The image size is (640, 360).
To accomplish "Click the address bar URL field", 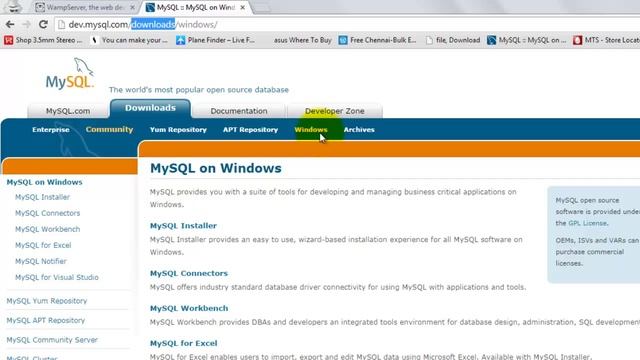I will (x=347, y=24).
